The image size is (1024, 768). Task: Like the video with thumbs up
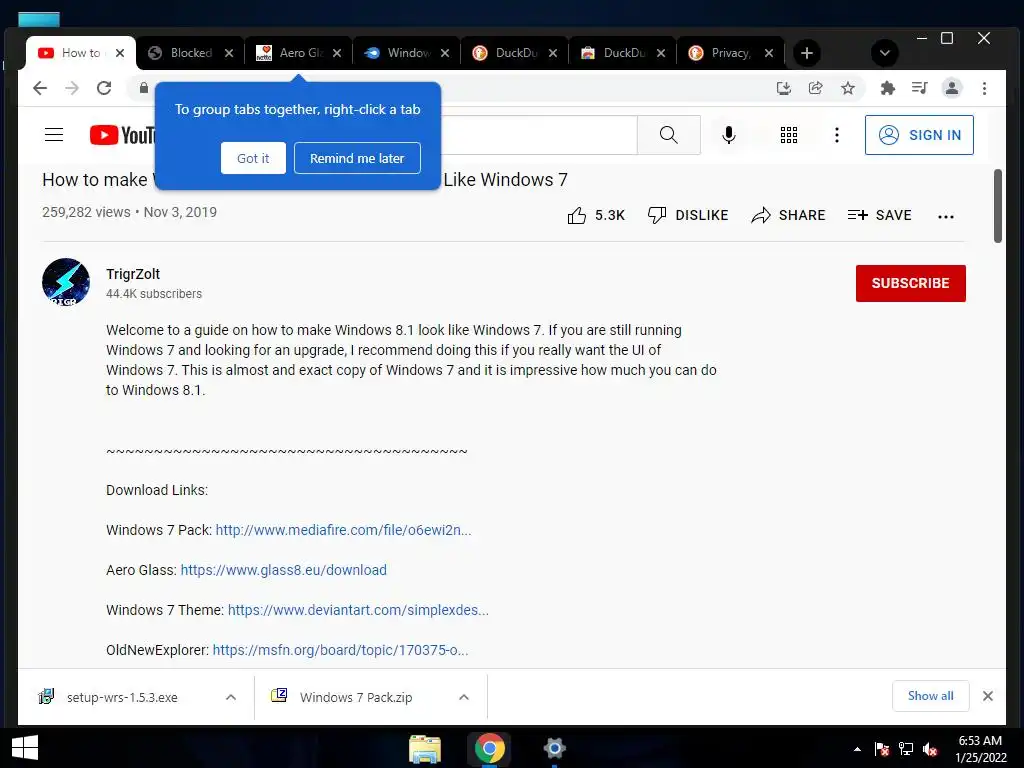pos(596,216)
